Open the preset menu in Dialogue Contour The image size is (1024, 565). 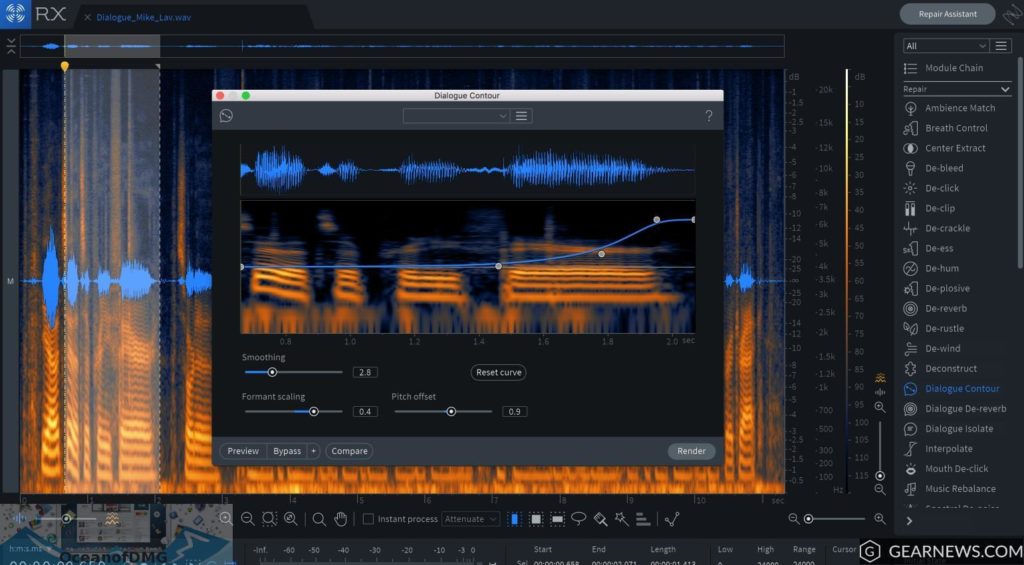pyautogui.click(x=521, y=116)
